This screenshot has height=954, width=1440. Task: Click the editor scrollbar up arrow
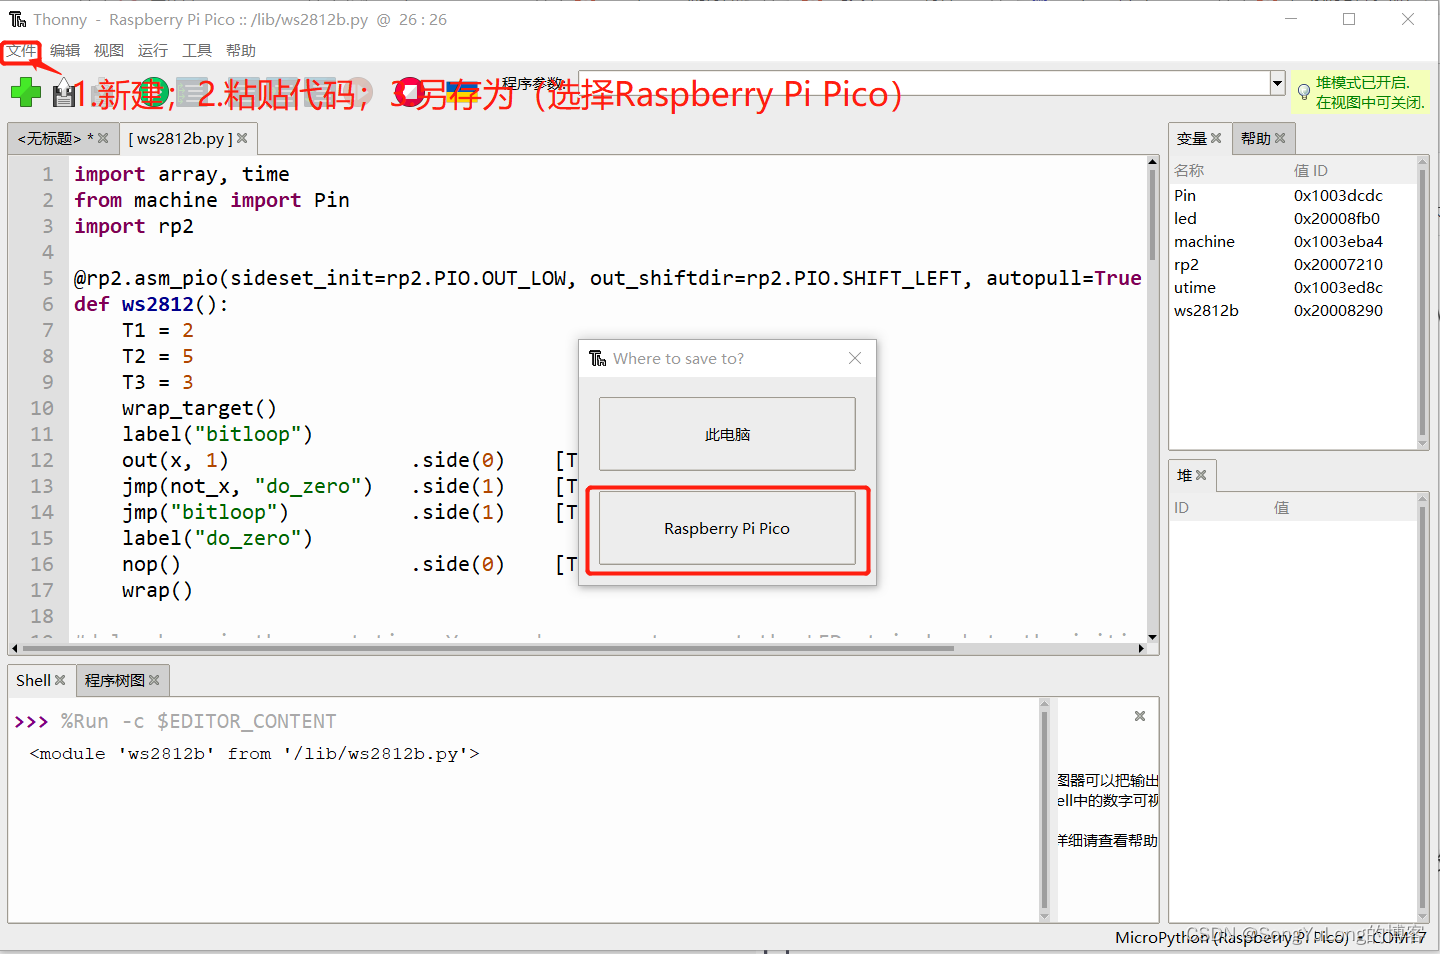[1153, 161]
